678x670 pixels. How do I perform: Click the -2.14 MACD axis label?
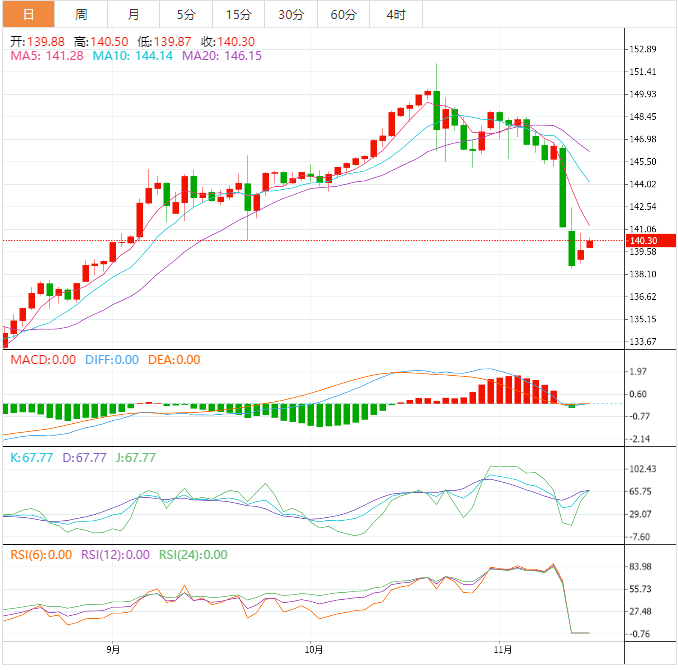[x=640, y=439]
